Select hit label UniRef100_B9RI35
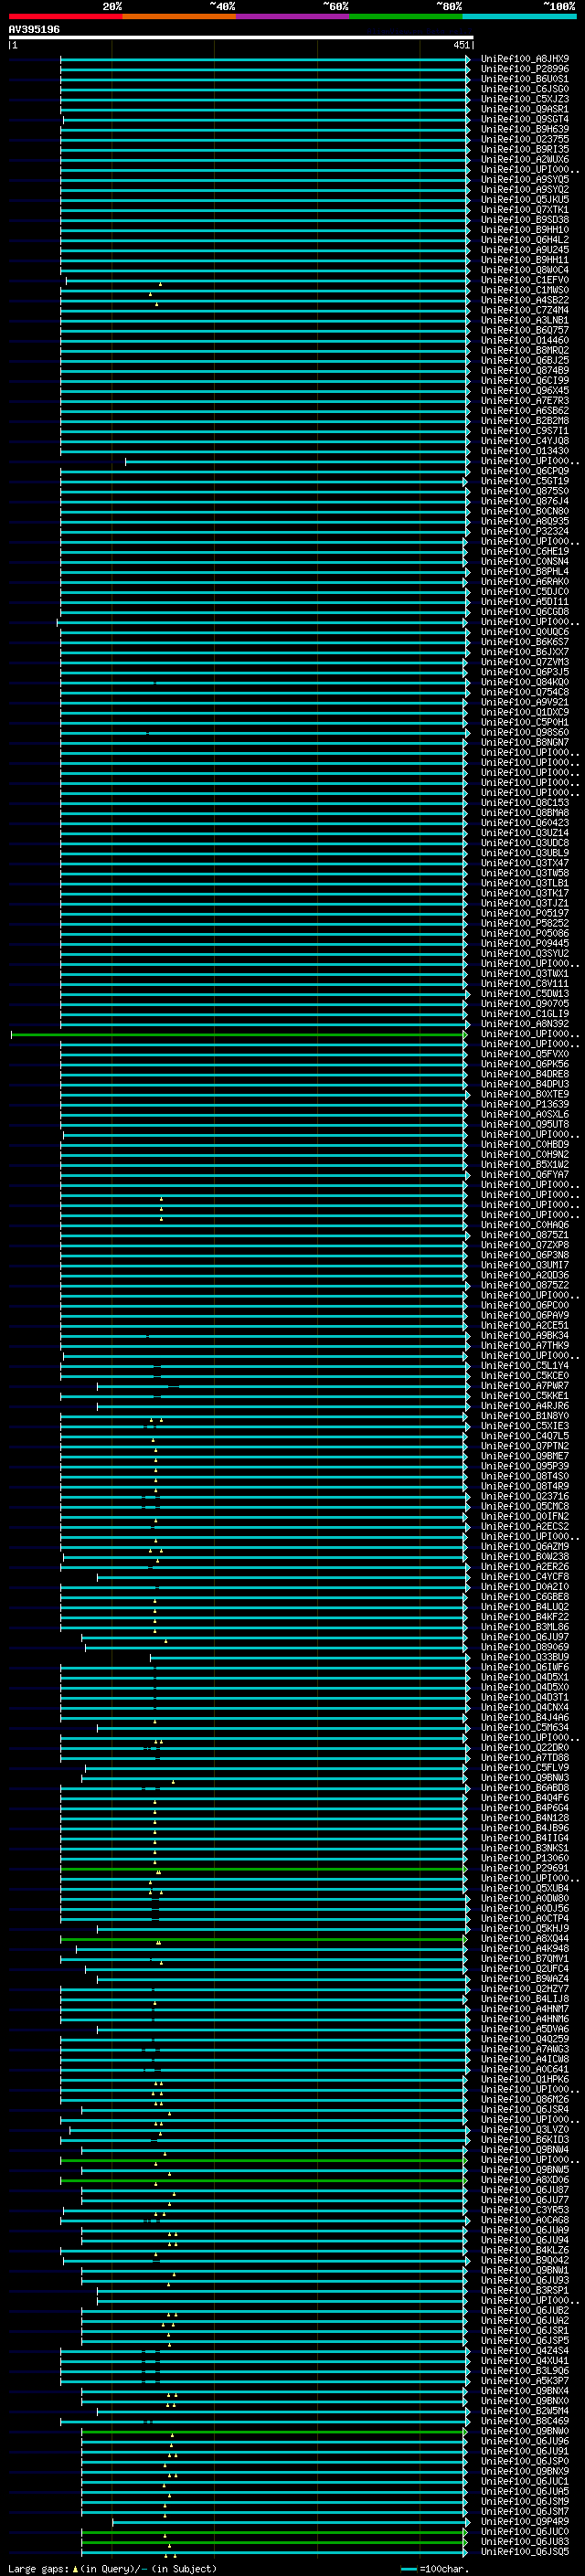This screenshot has height=2576, width=585. (x=524, y=149)
